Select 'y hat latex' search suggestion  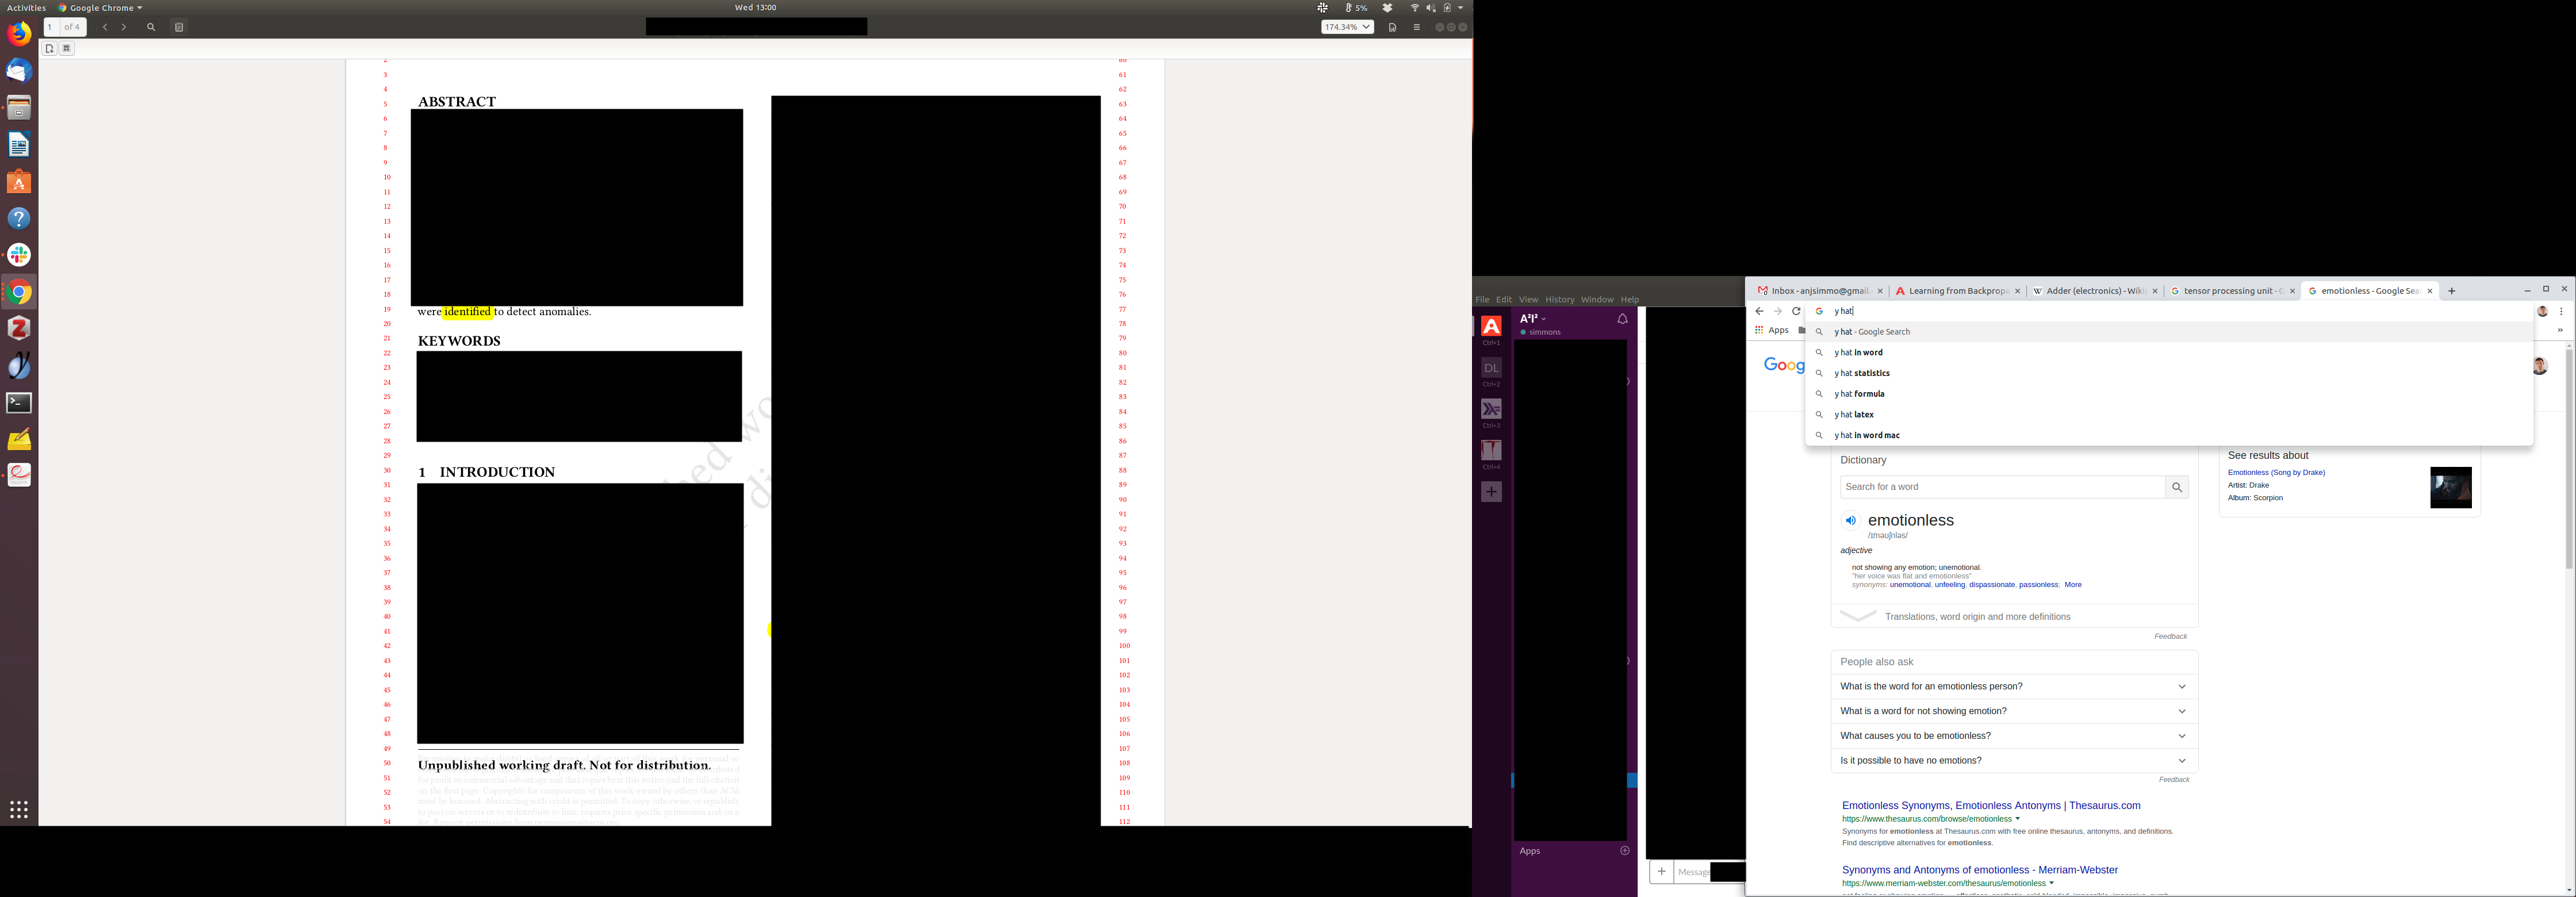tap(1854, 414)
